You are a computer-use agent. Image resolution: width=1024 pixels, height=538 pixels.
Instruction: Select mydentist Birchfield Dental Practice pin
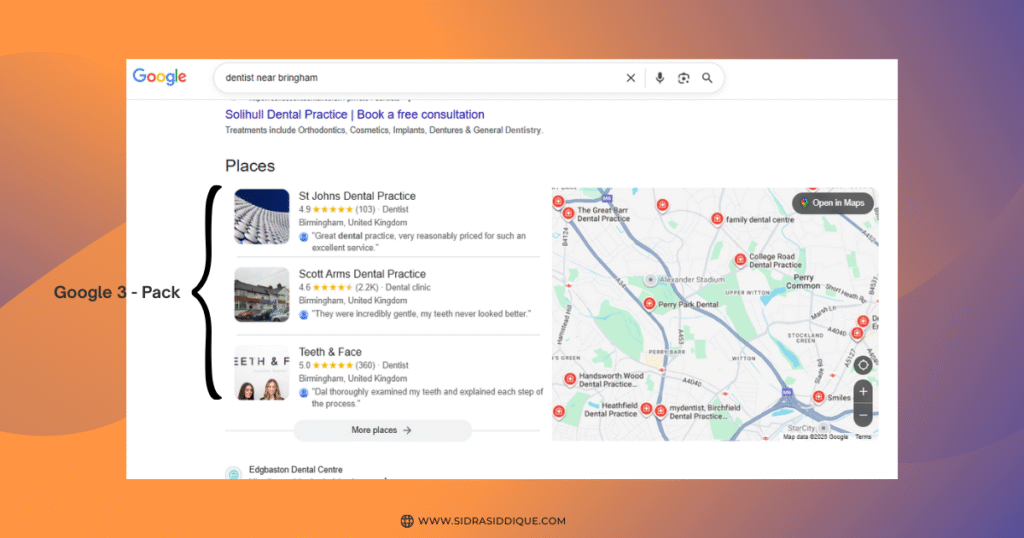coord(661,411)
